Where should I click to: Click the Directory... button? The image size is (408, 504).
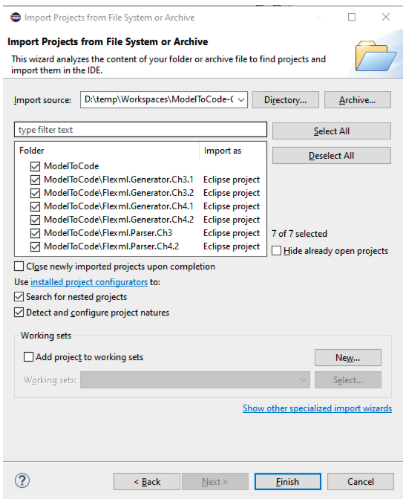coord(285,100)
